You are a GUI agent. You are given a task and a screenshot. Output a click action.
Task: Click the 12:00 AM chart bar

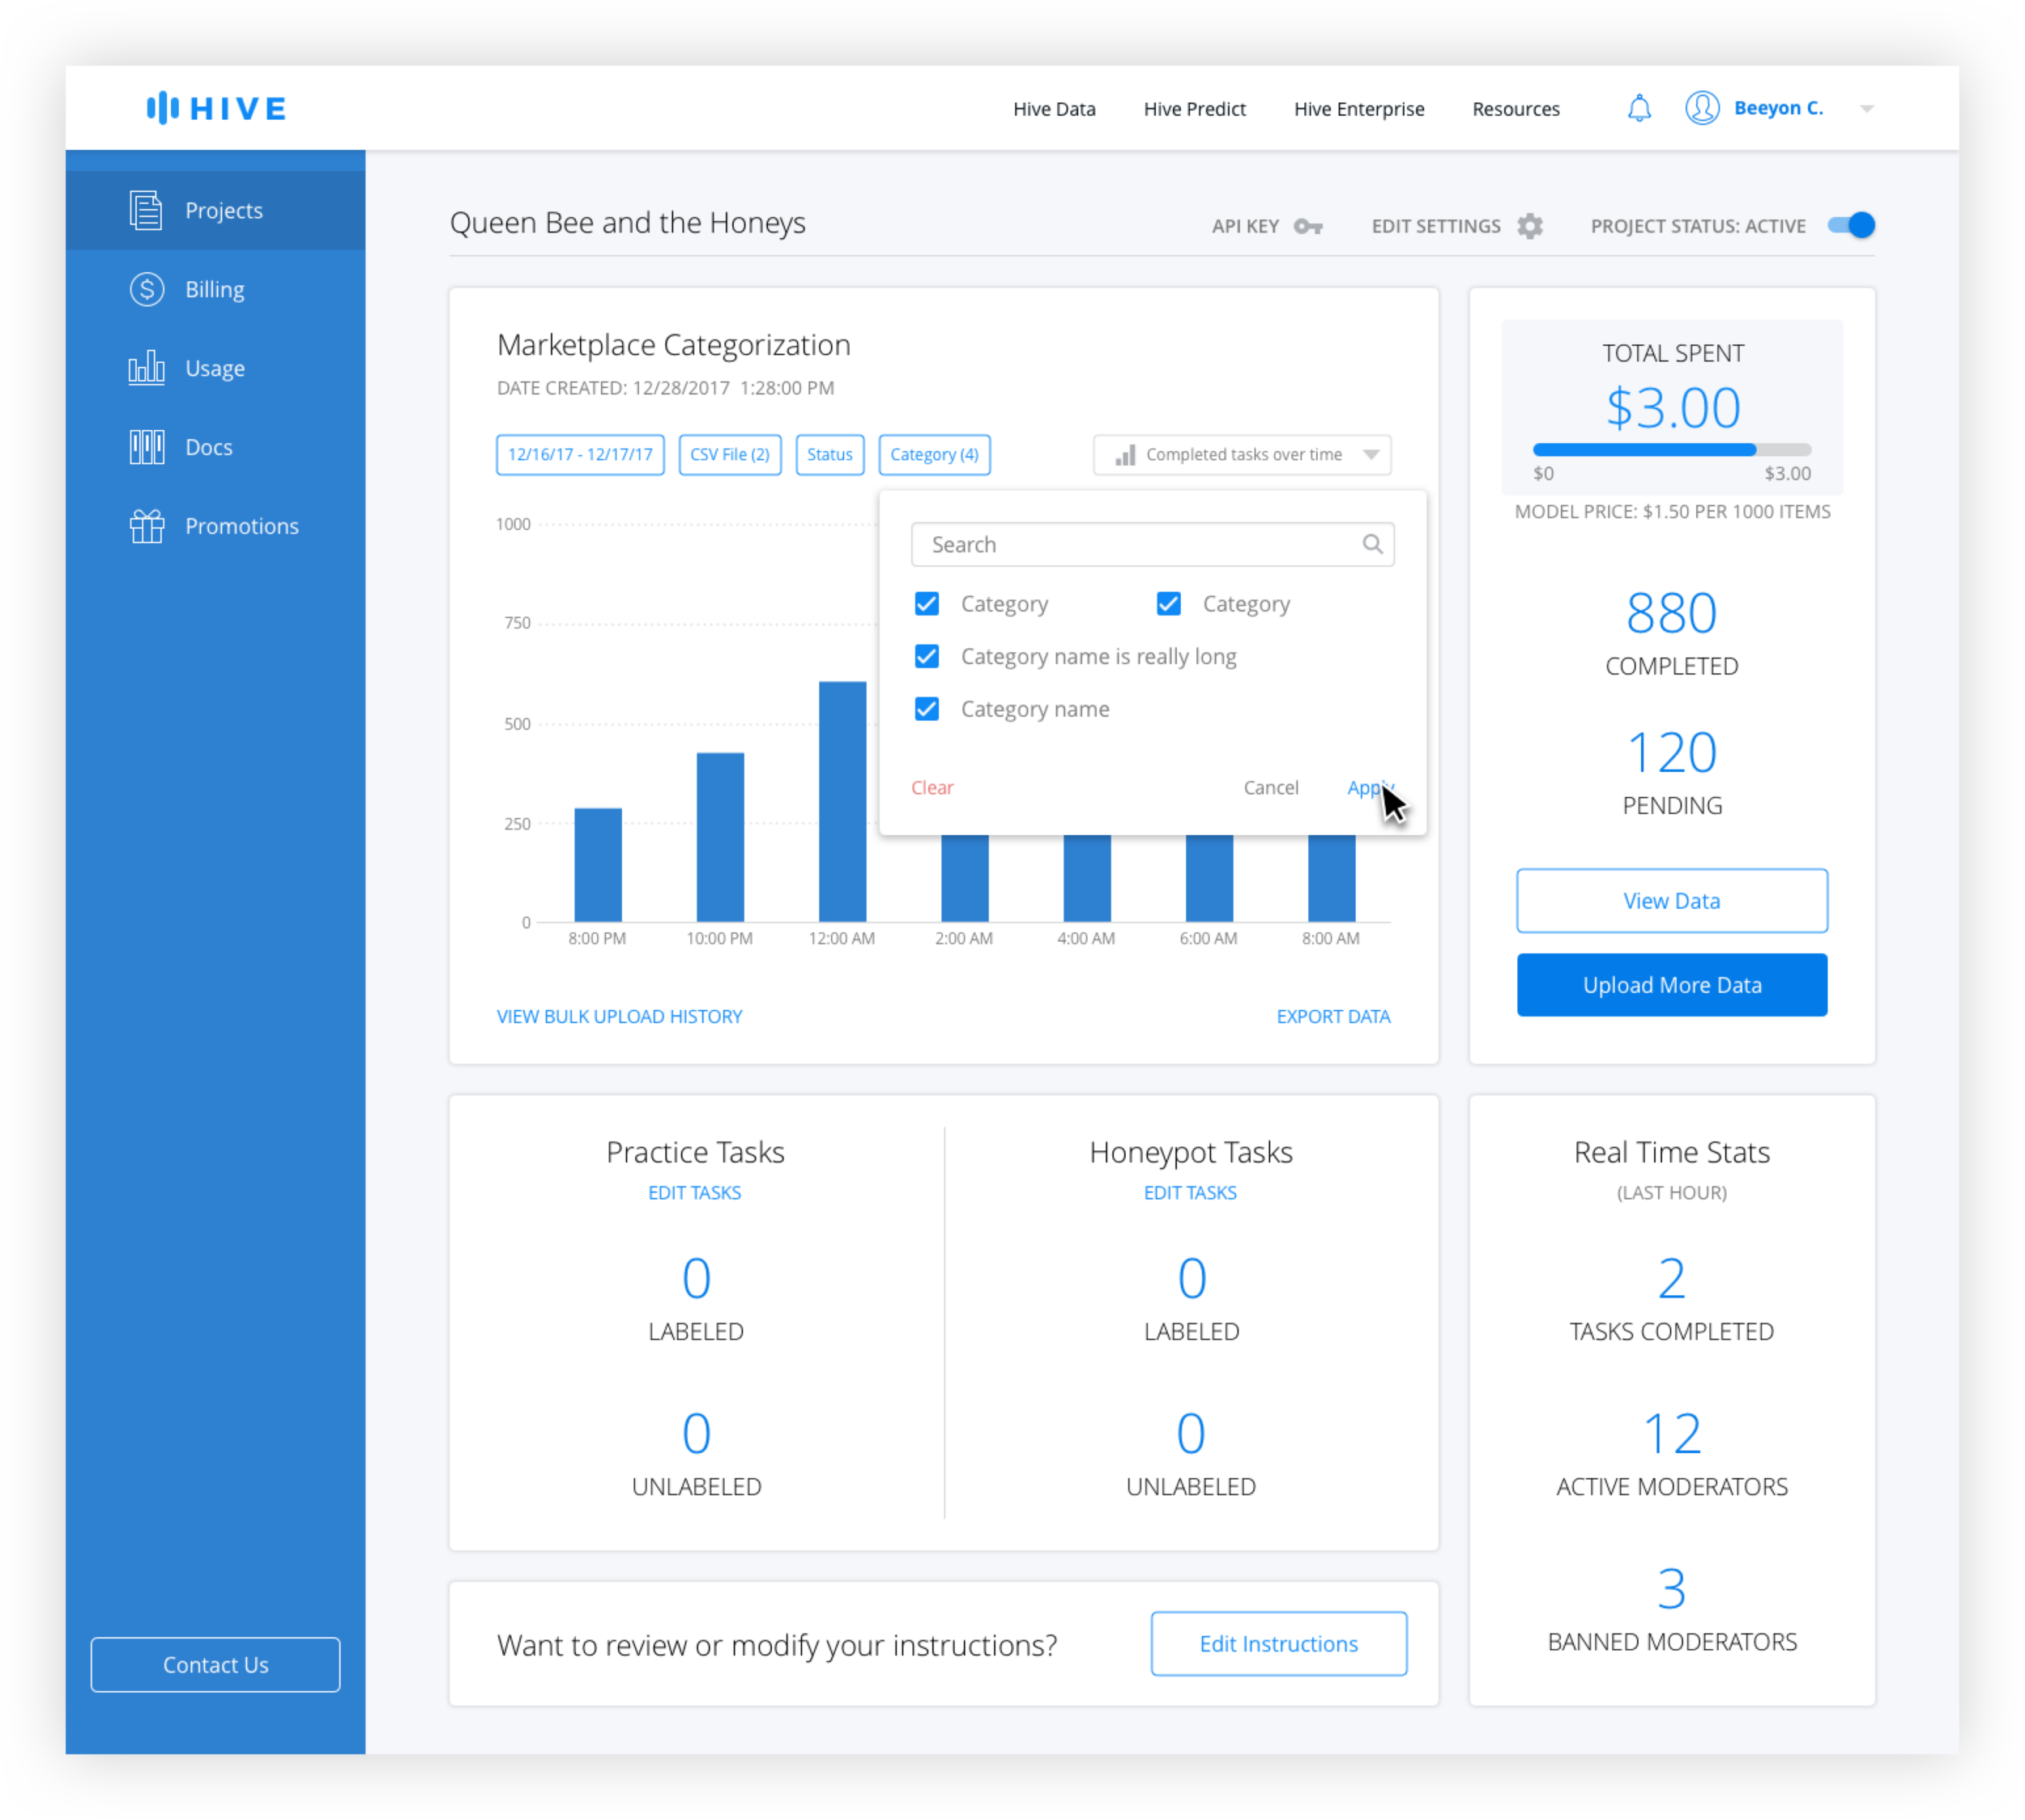842,801
